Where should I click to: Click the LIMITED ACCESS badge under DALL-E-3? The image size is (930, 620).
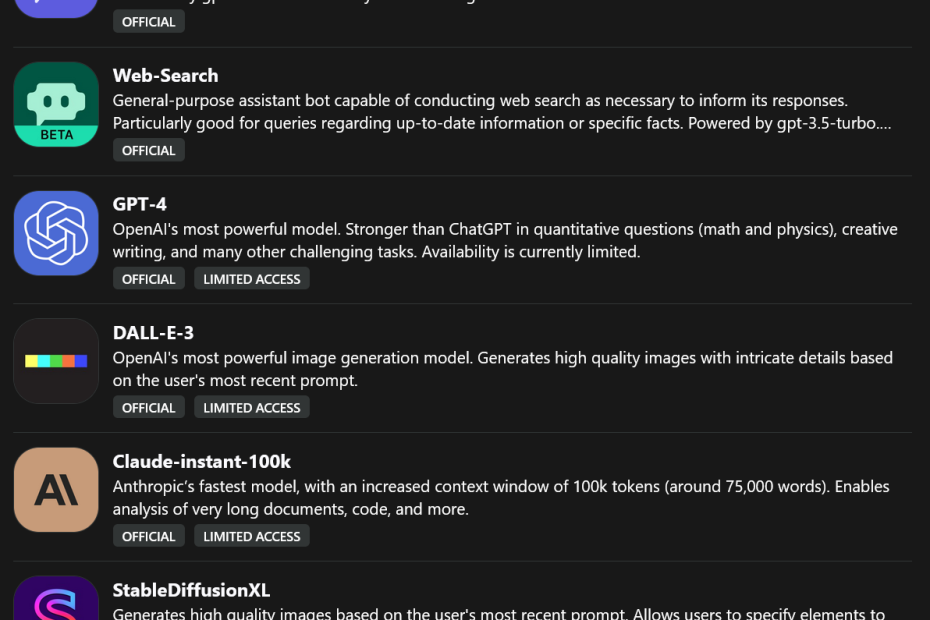[x=251, y=407]
